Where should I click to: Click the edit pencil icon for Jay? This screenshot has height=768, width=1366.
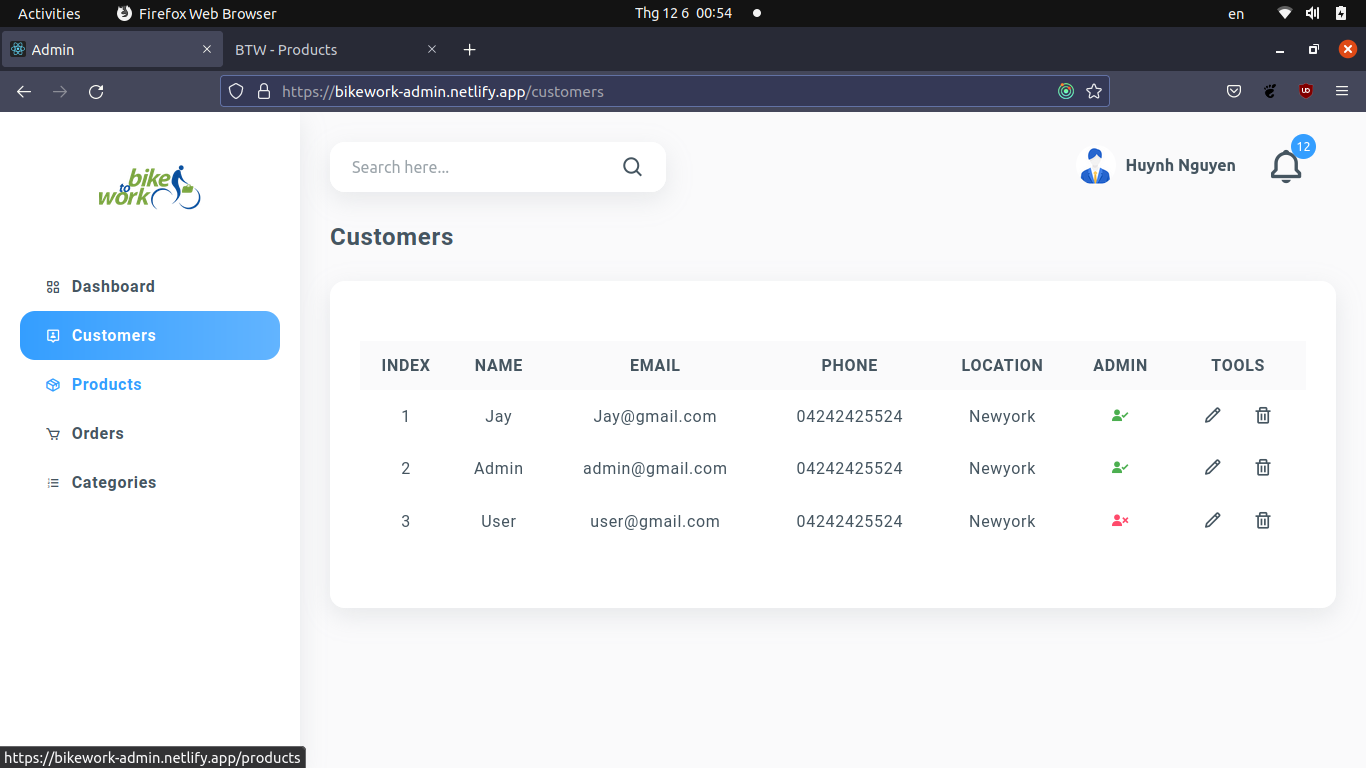tap(1212, 415)
